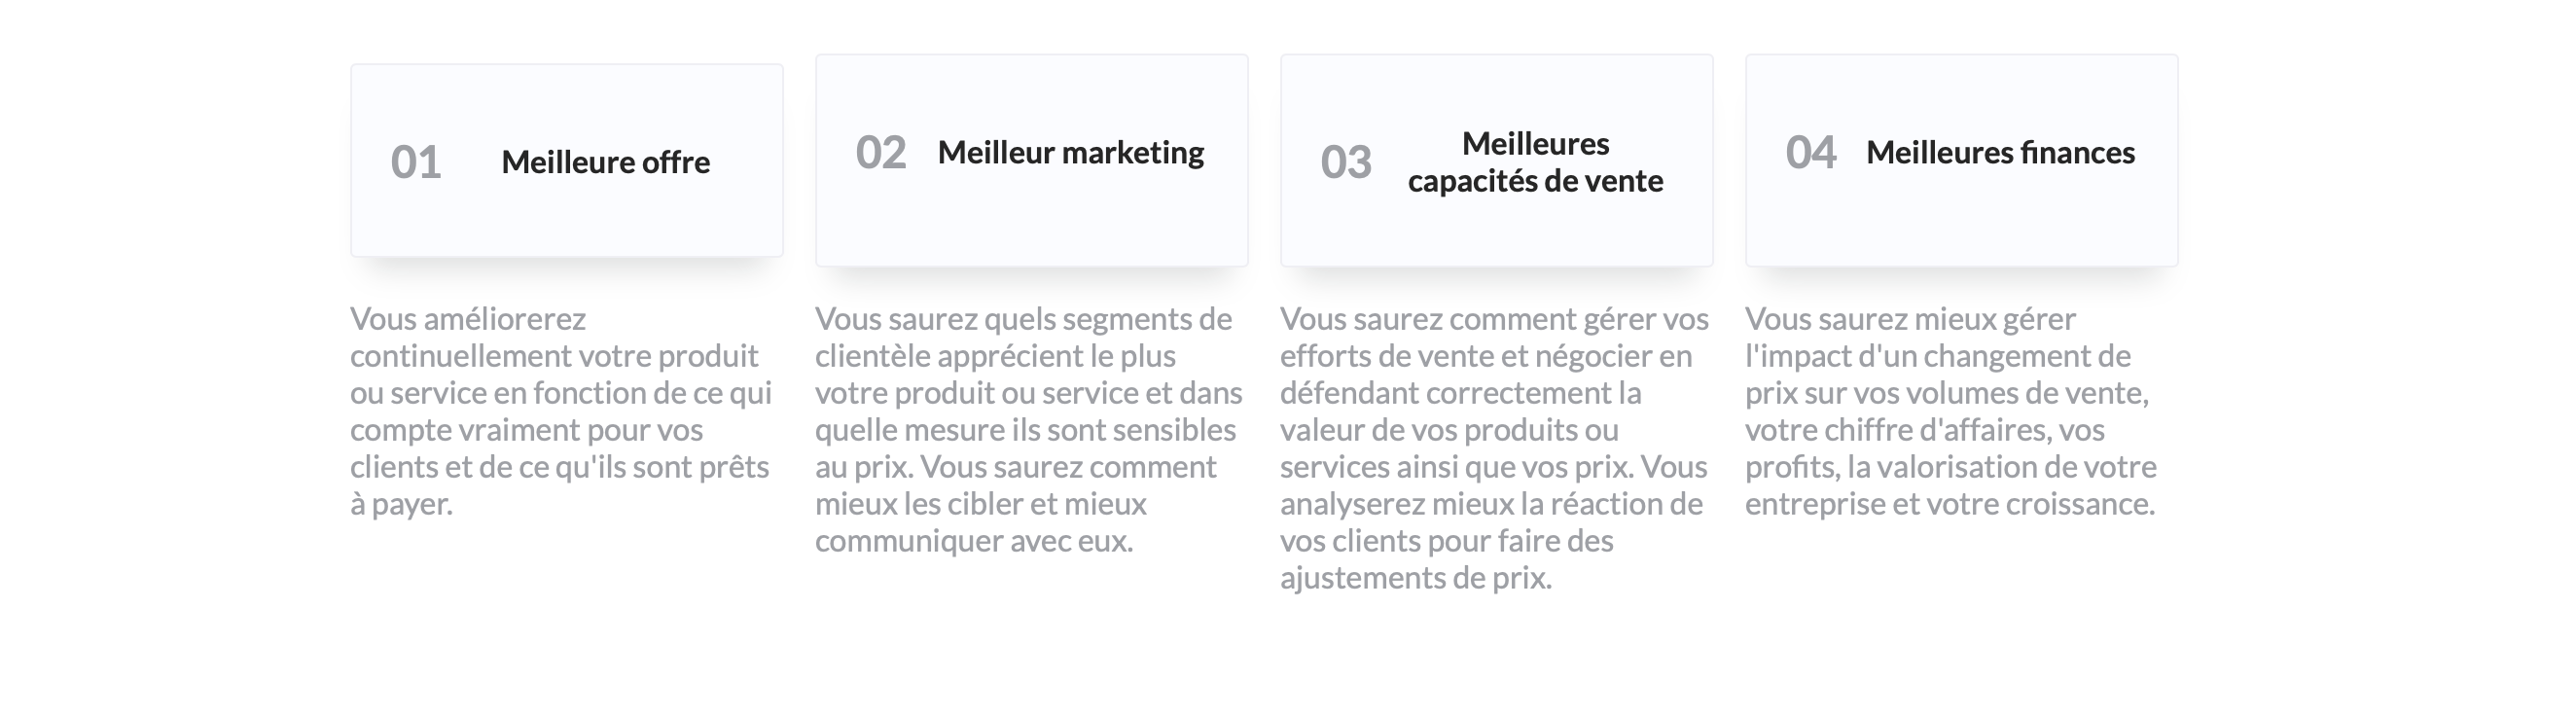Select the 01 Meilleure offre card
This screenshot has width=2576, height=716.
[566, 160]
